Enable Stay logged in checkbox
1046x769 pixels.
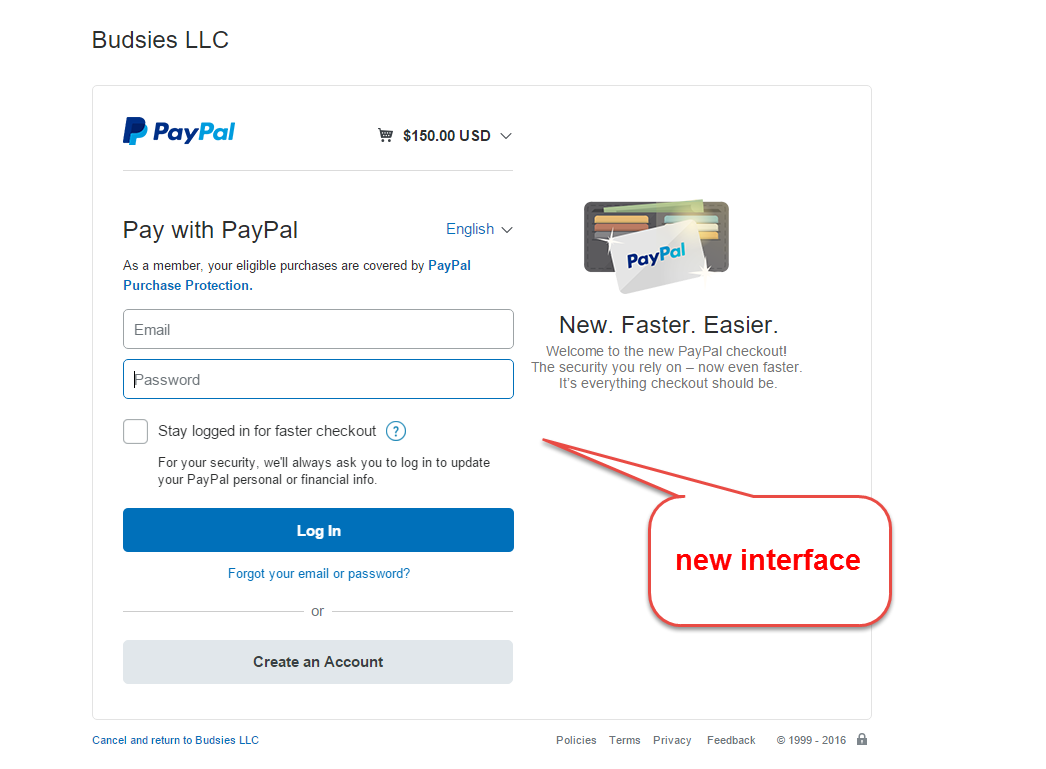136,431
